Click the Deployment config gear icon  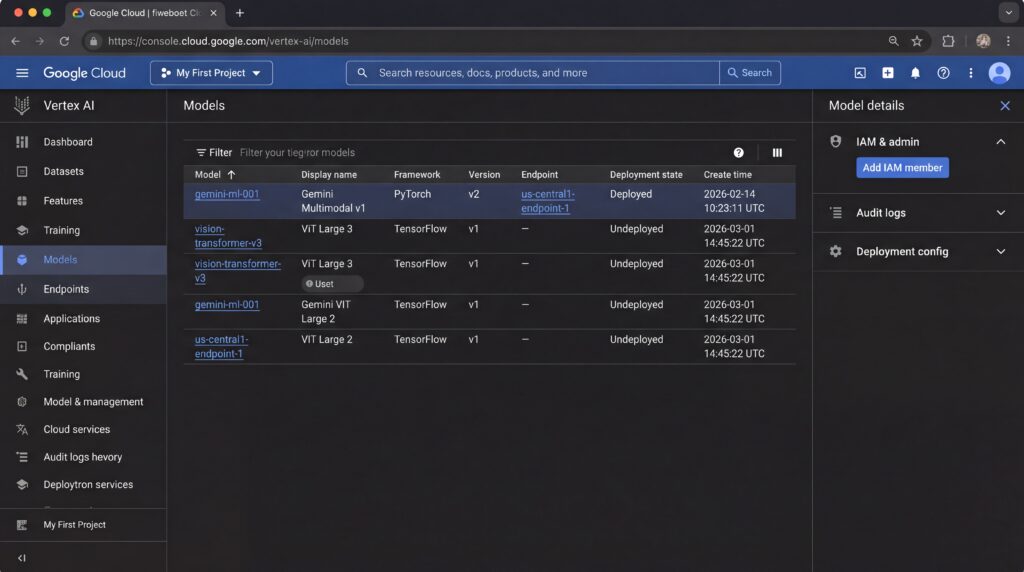pyautogui.click(x=835, y=251)
